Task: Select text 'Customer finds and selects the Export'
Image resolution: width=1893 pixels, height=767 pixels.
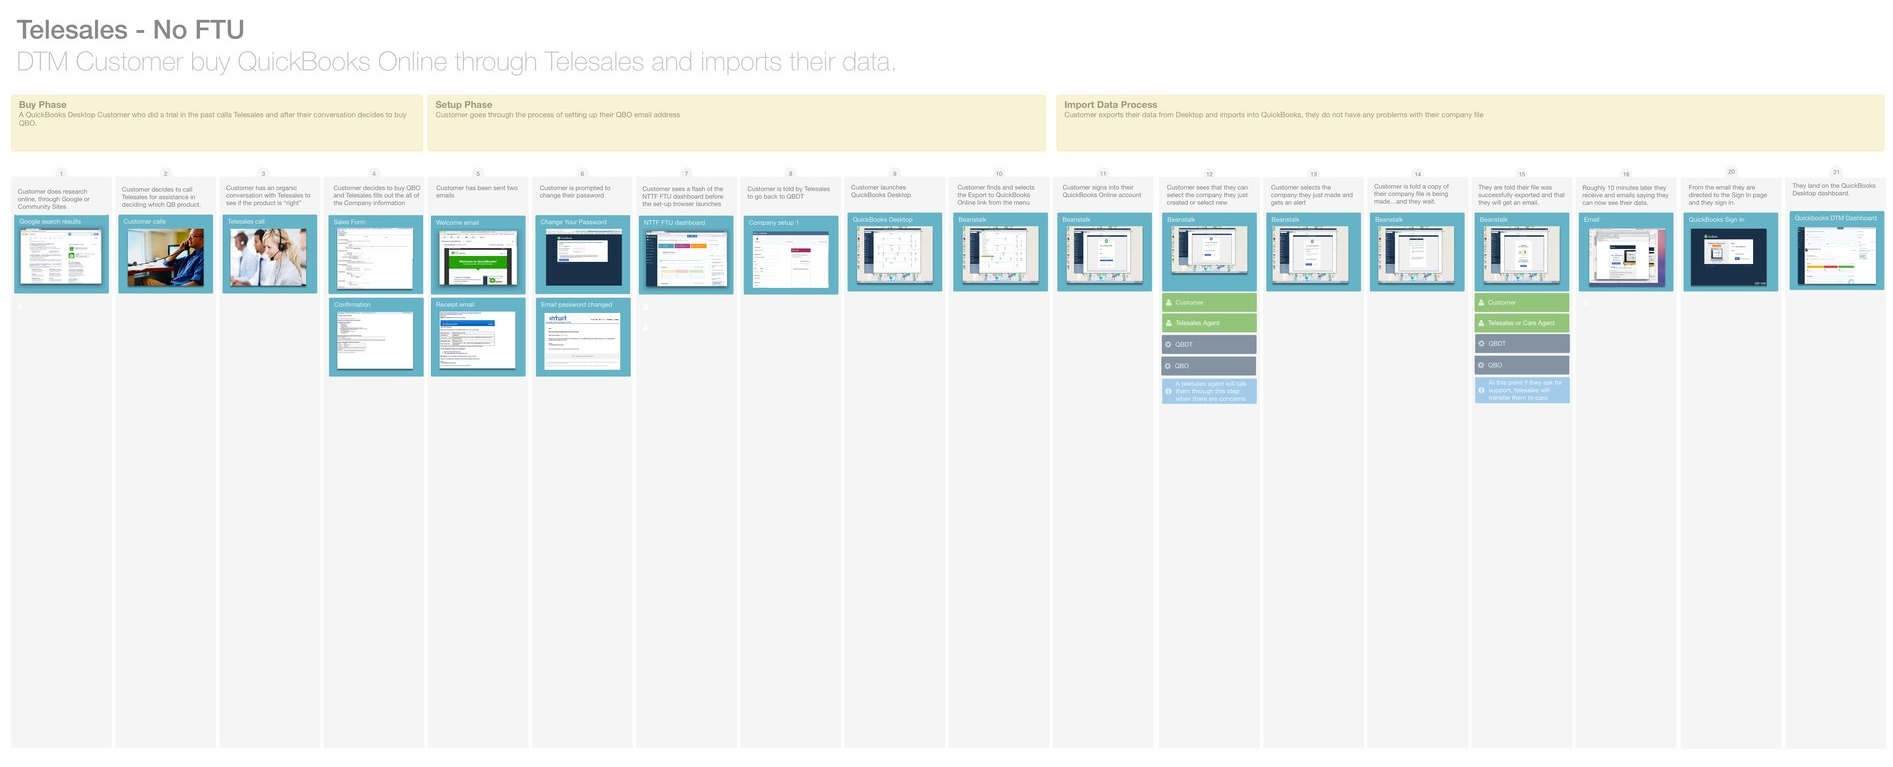Action: tap(996, 195)
